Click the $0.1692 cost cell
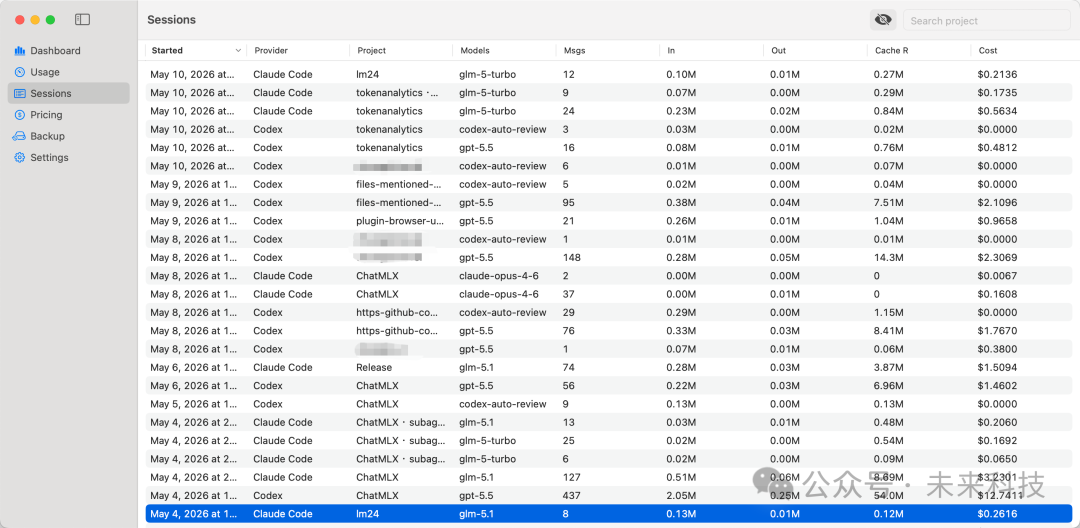 [x=997, y=441]
